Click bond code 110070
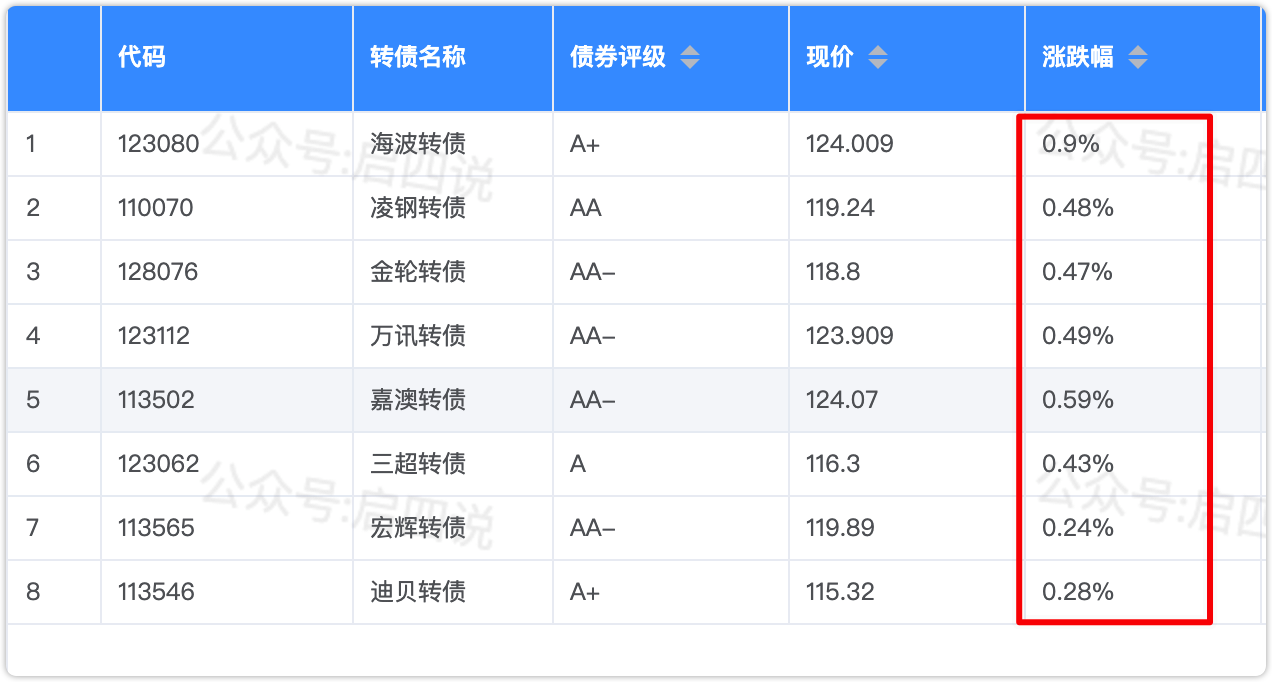The height and width of the screenshot is (682, 1272). coord(155,208)
